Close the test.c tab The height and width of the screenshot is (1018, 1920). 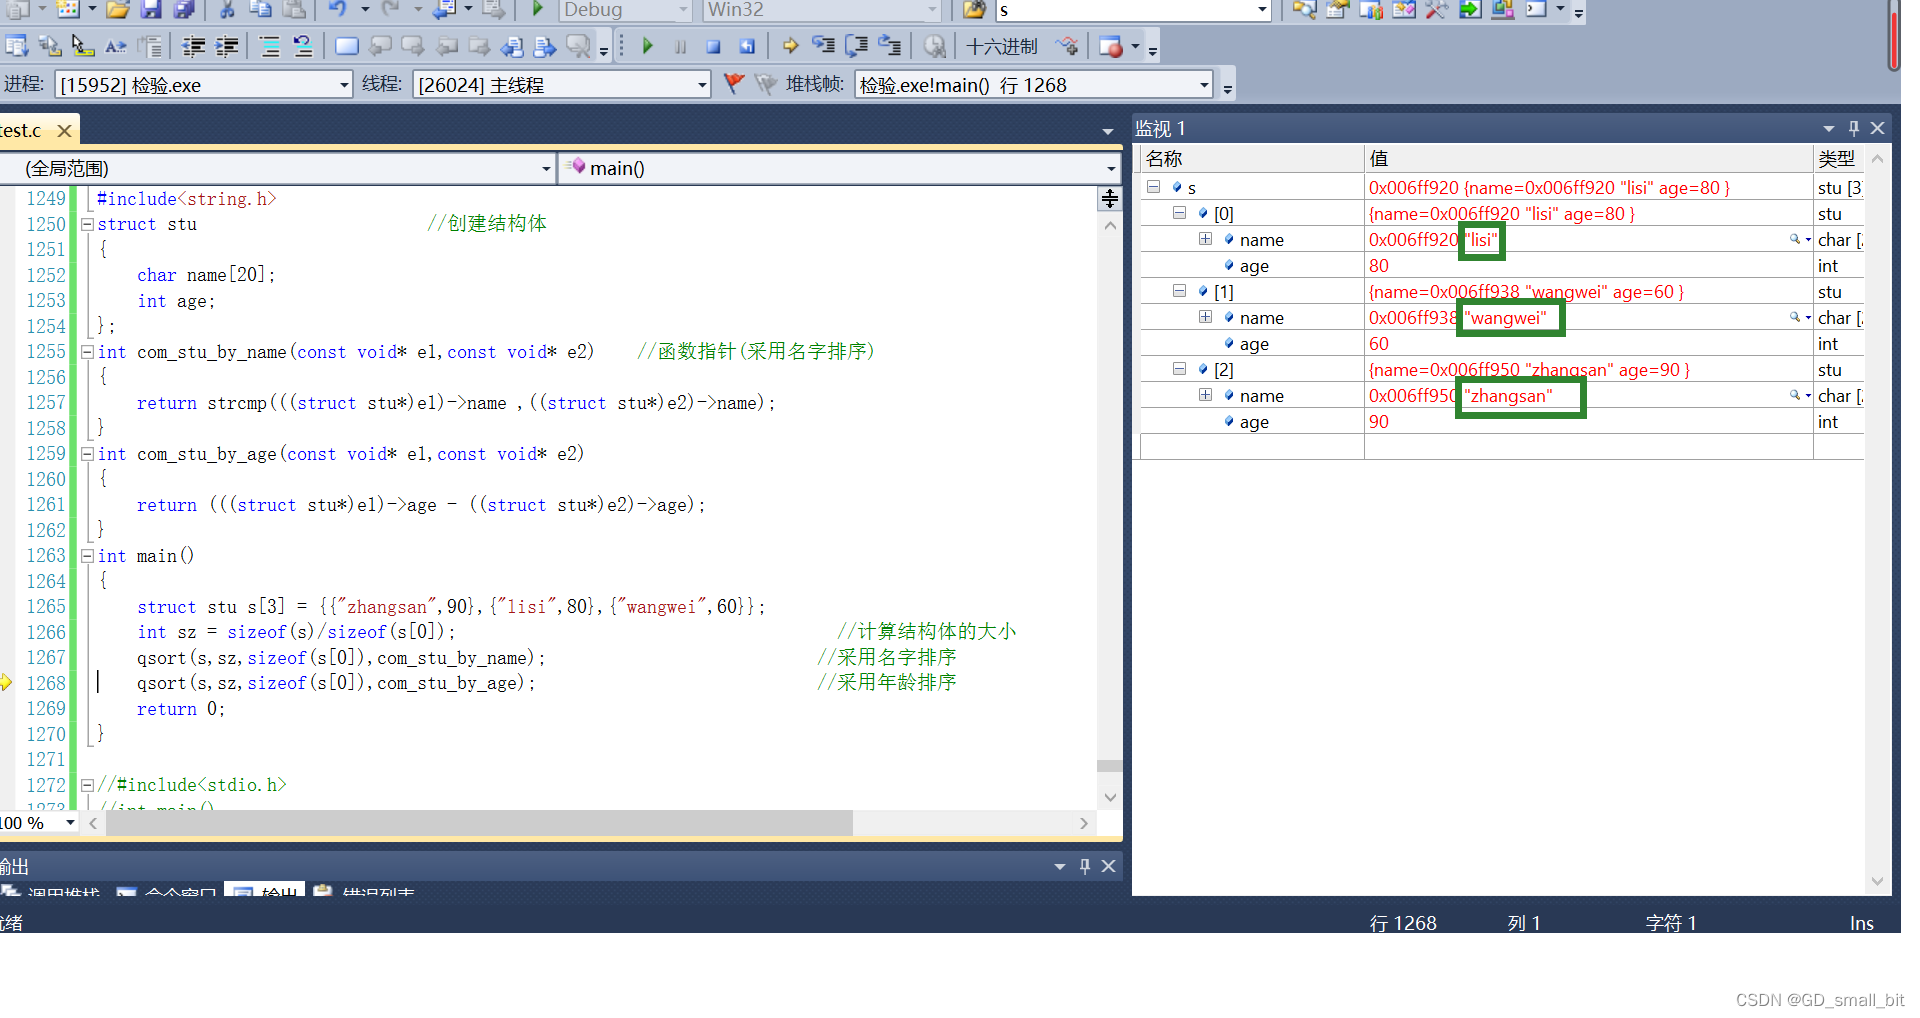click(65, 131)
